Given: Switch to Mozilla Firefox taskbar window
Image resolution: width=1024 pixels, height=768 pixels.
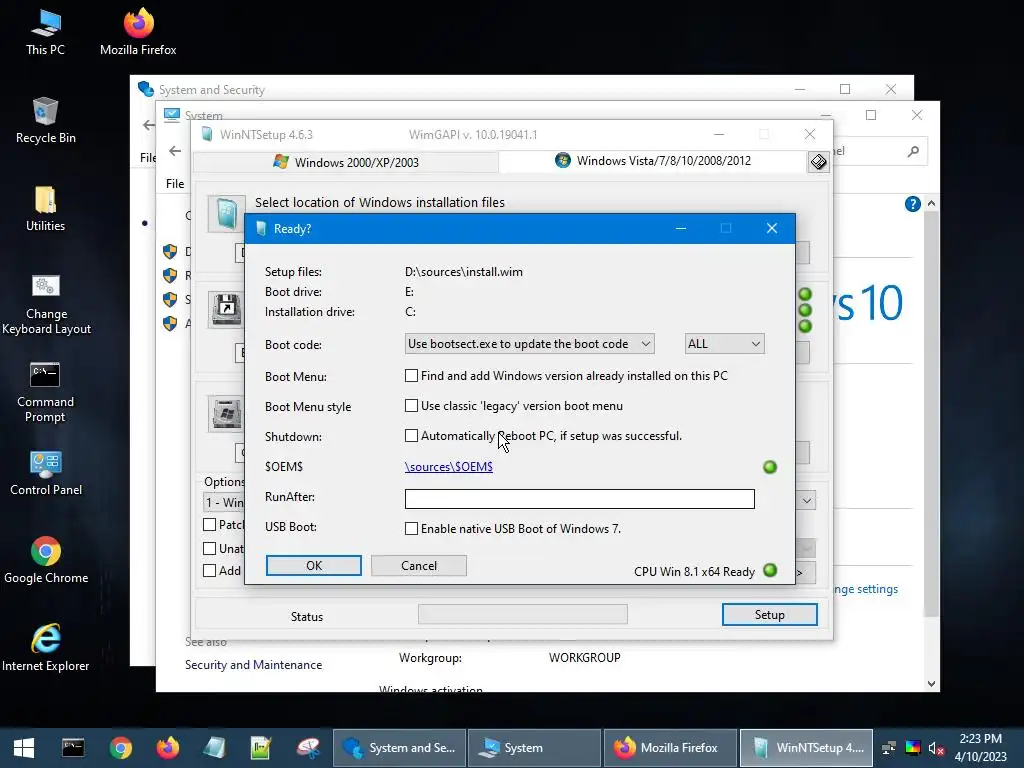Looking at the screenshot, I should coord(669,748).
